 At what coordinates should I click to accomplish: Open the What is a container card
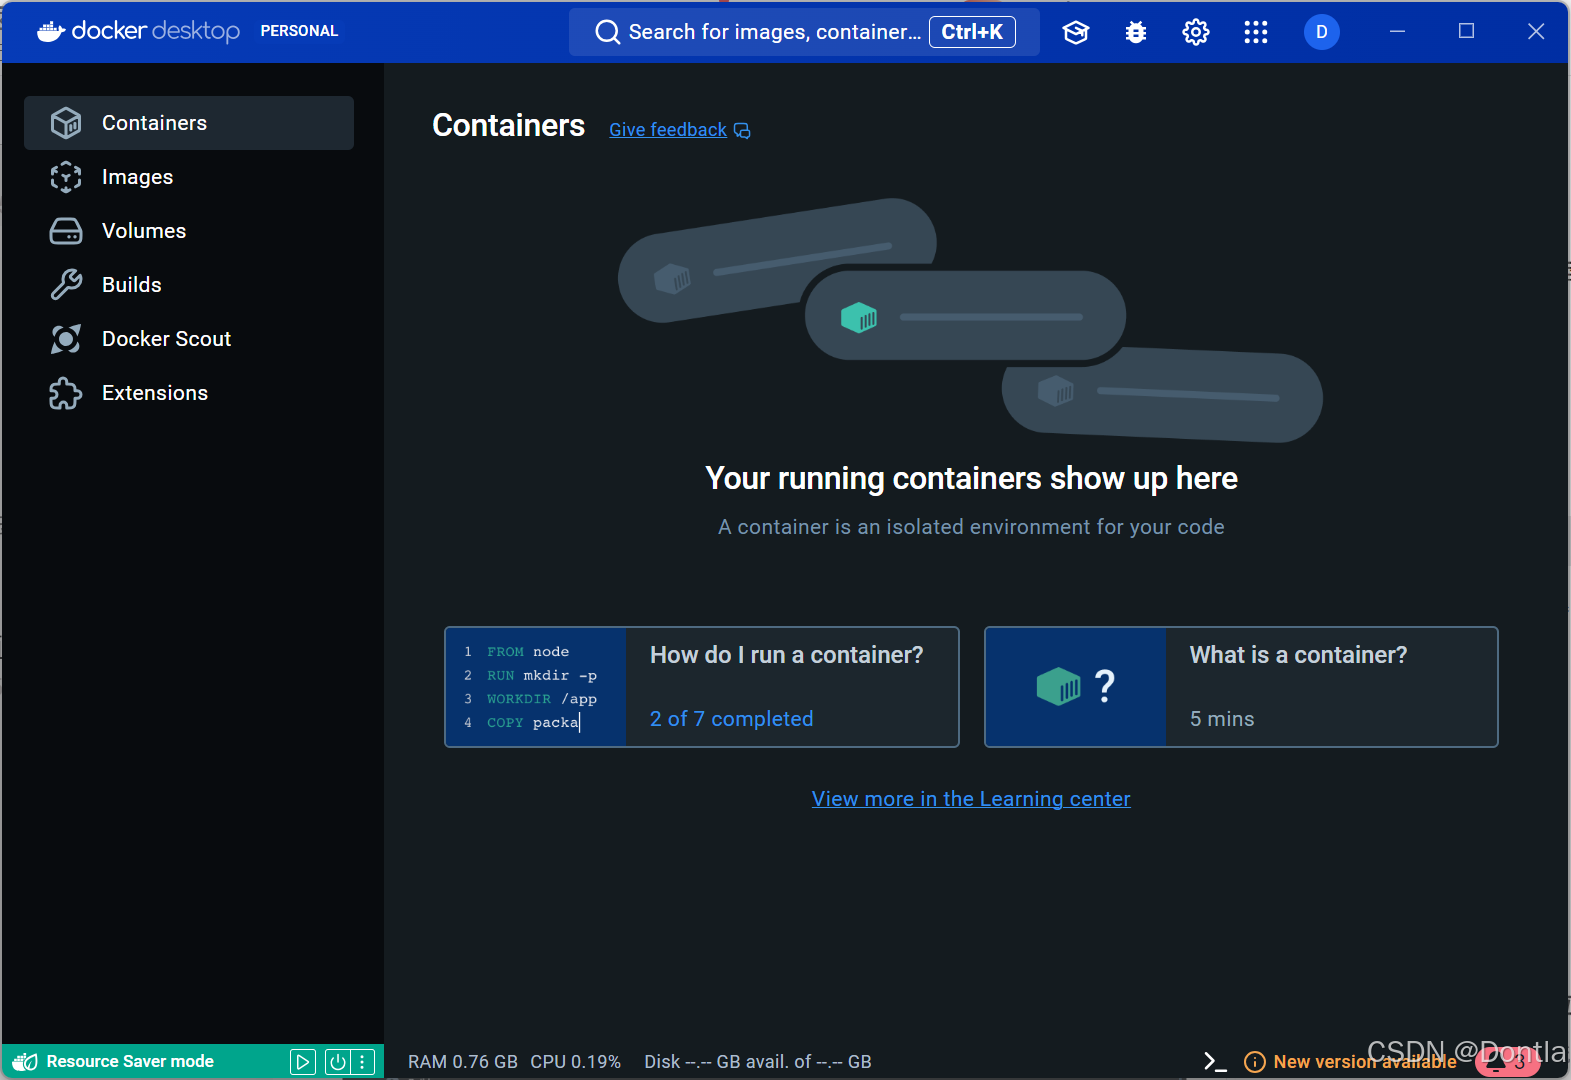(x=1241, y=687)
